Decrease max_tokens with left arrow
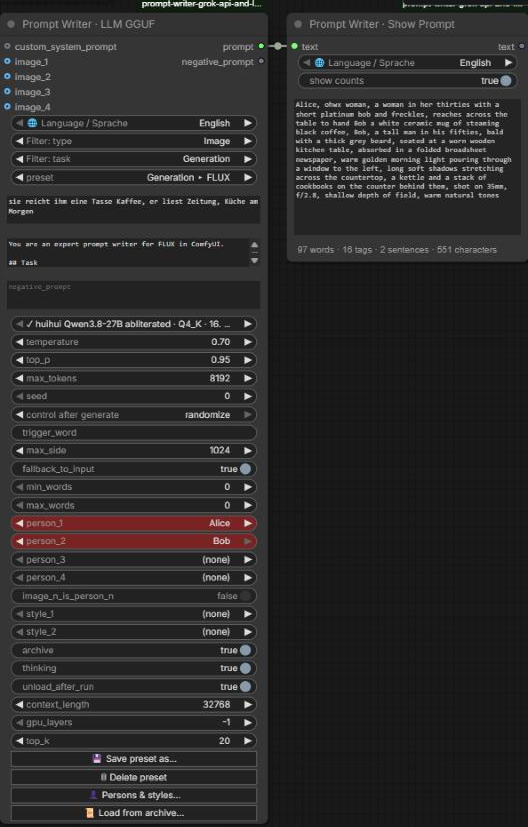The image size is (528, 827). [x=20, y=378]
